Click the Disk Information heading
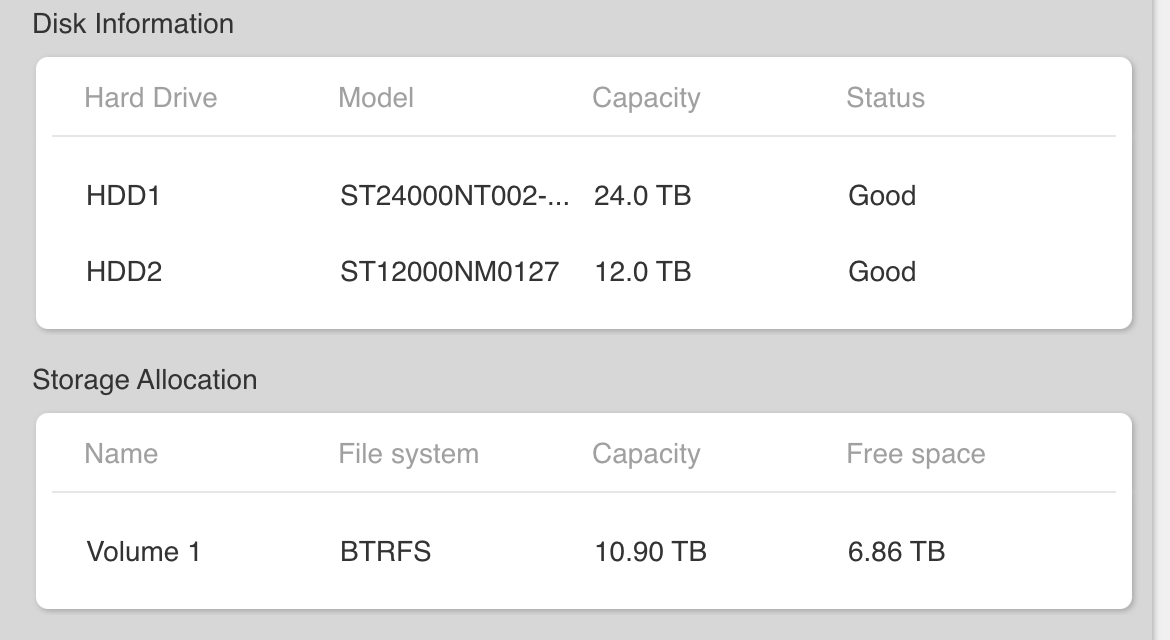1170x640 pixels. pyautogui.click(x=133, y=24)
